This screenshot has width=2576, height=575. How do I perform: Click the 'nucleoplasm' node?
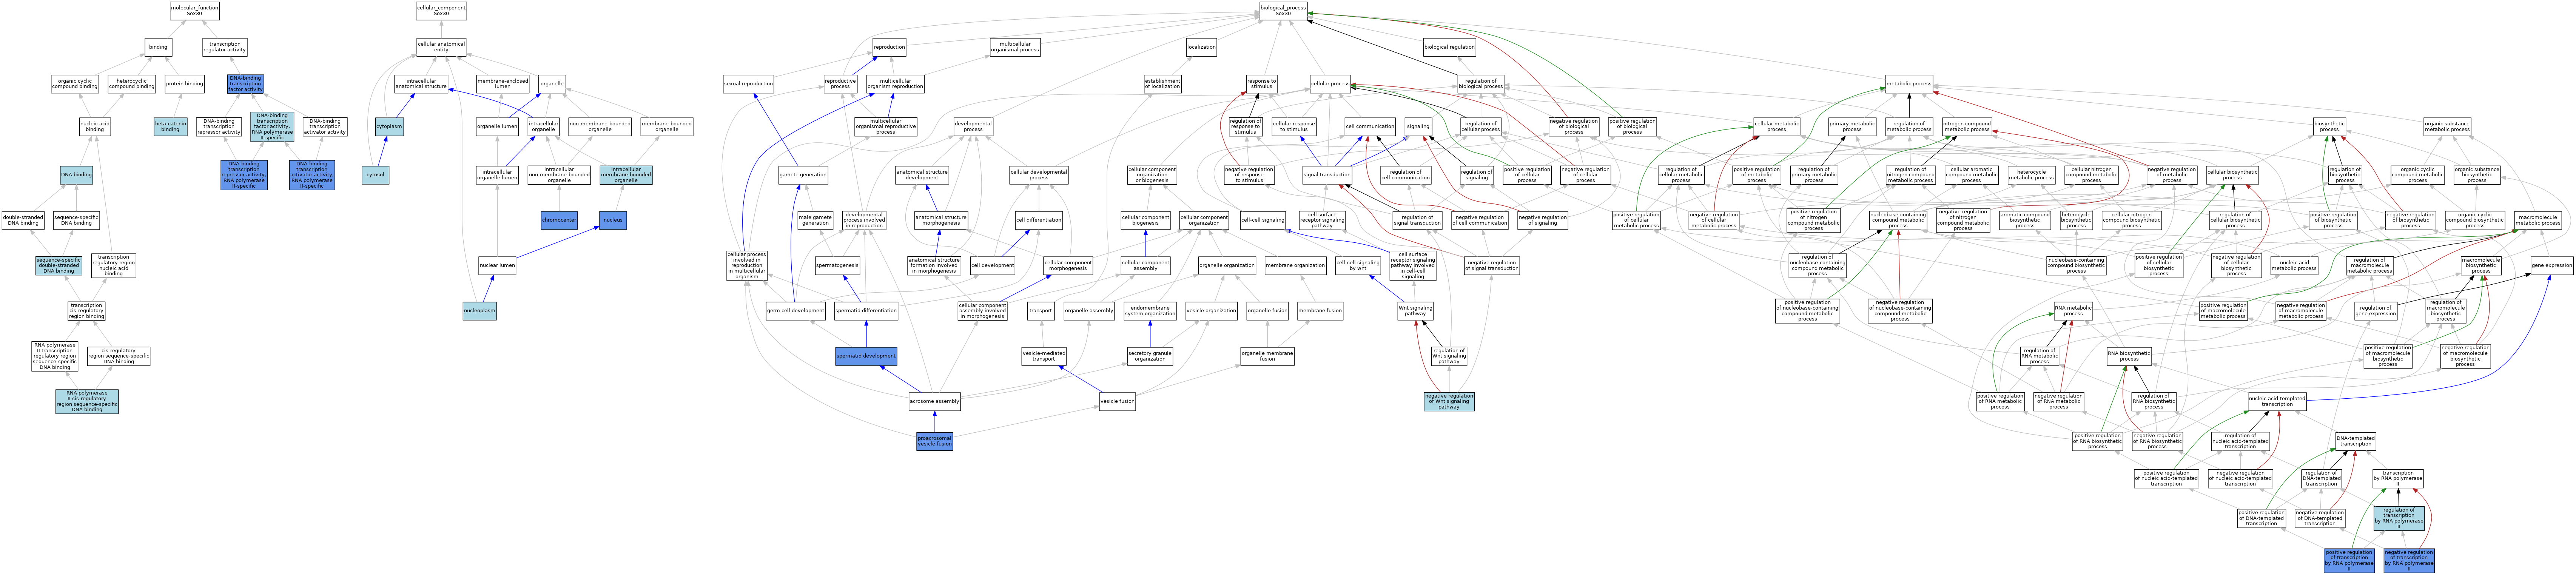coord(480,311)
